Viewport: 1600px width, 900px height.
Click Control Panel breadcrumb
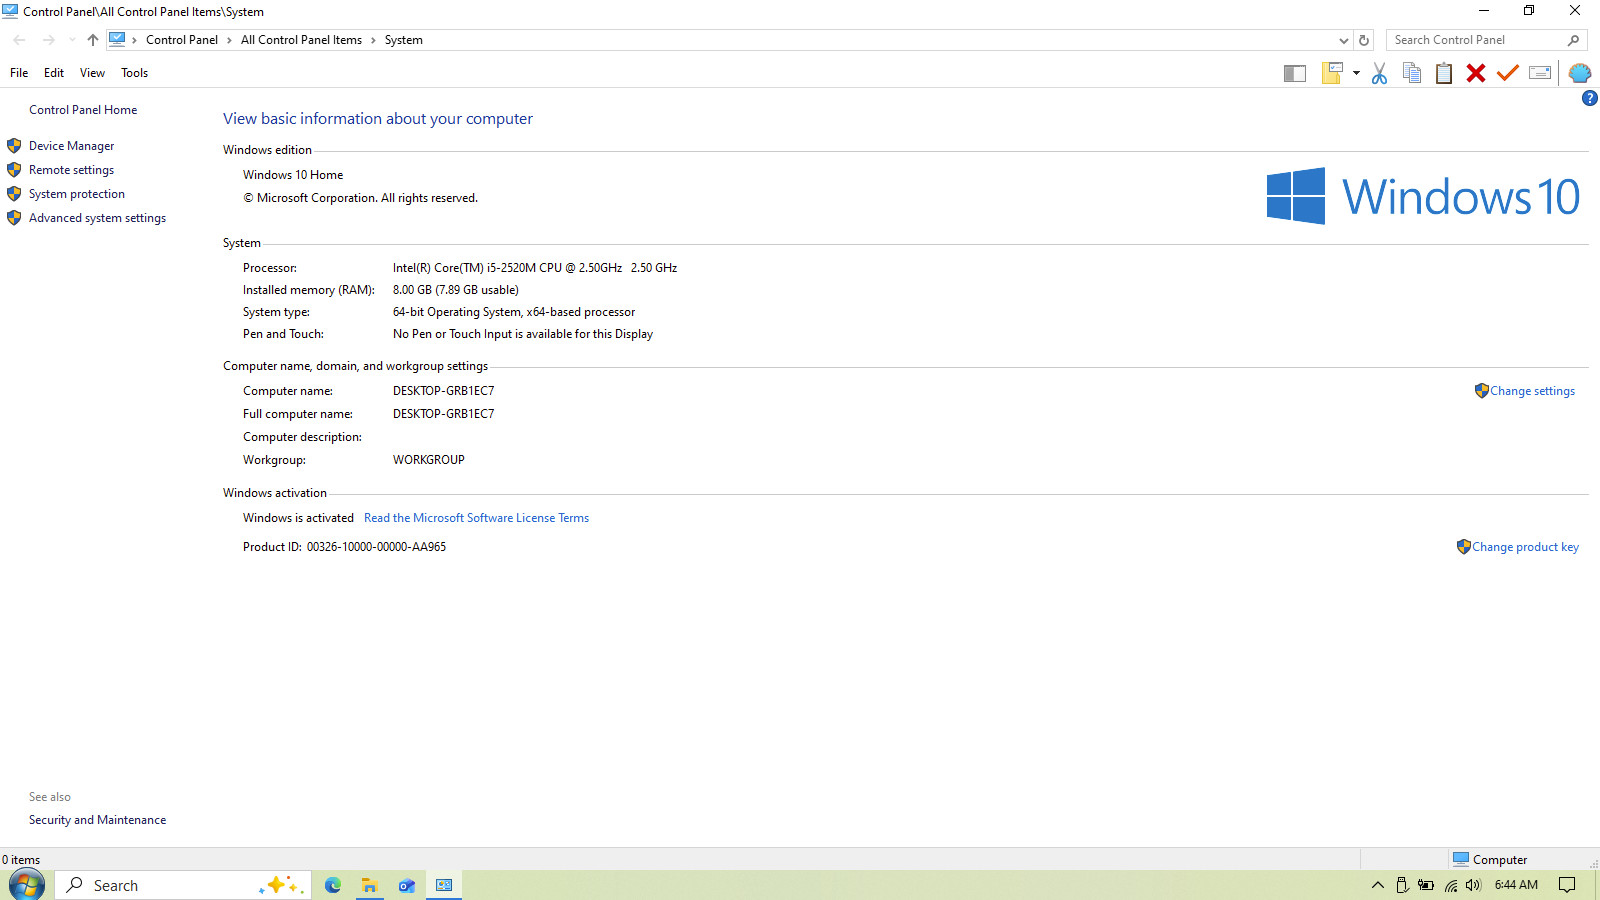(182, 40)
